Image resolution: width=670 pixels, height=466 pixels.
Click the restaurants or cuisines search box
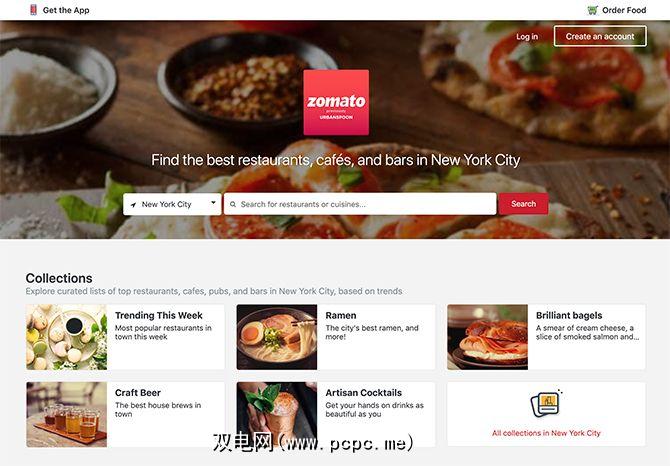click(360, 204)
